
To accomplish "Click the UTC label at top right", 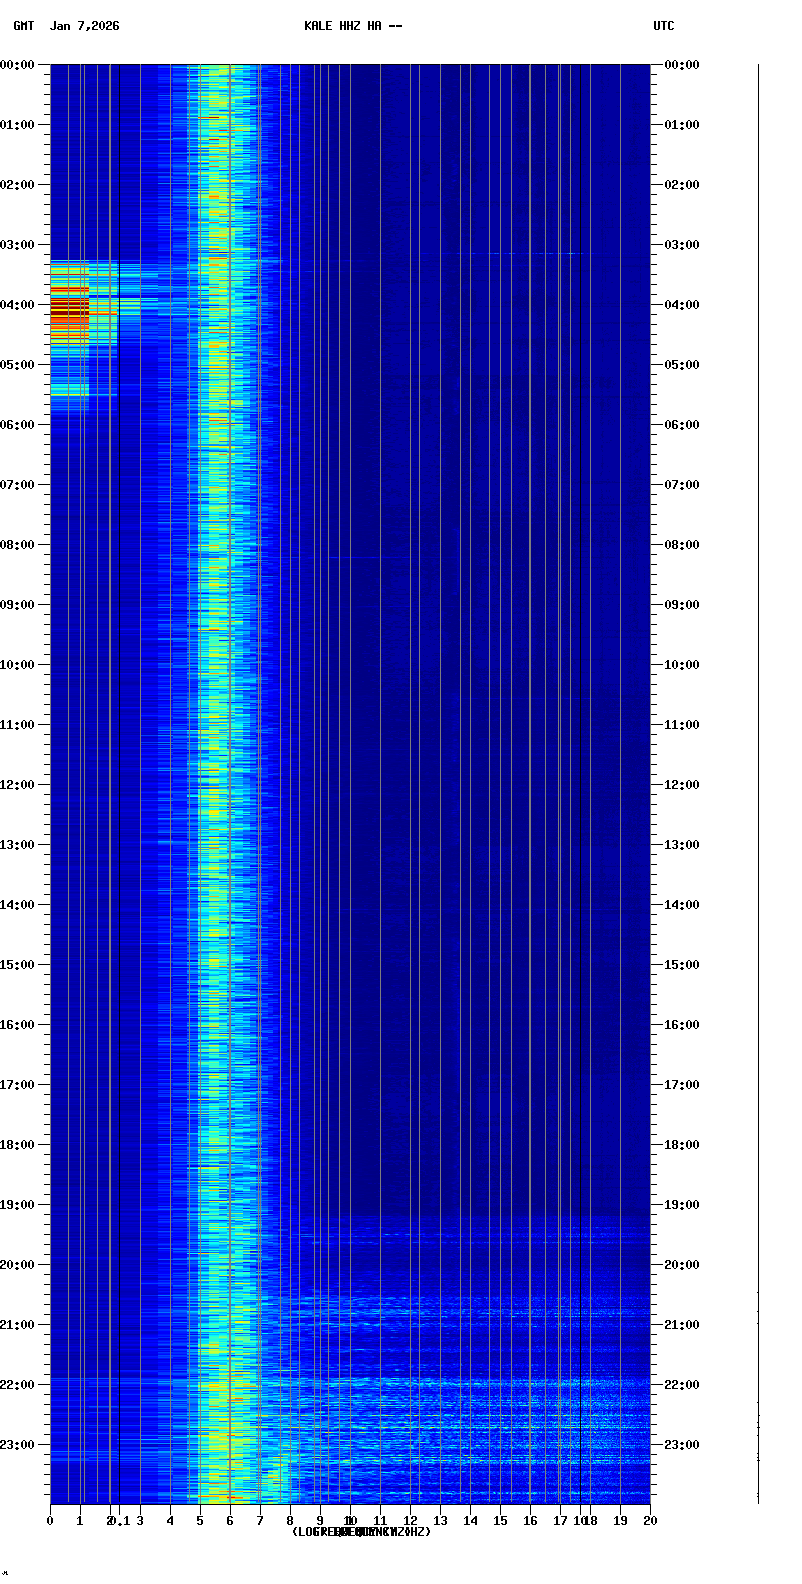I will pyautogui.click(x=664, y=26).
